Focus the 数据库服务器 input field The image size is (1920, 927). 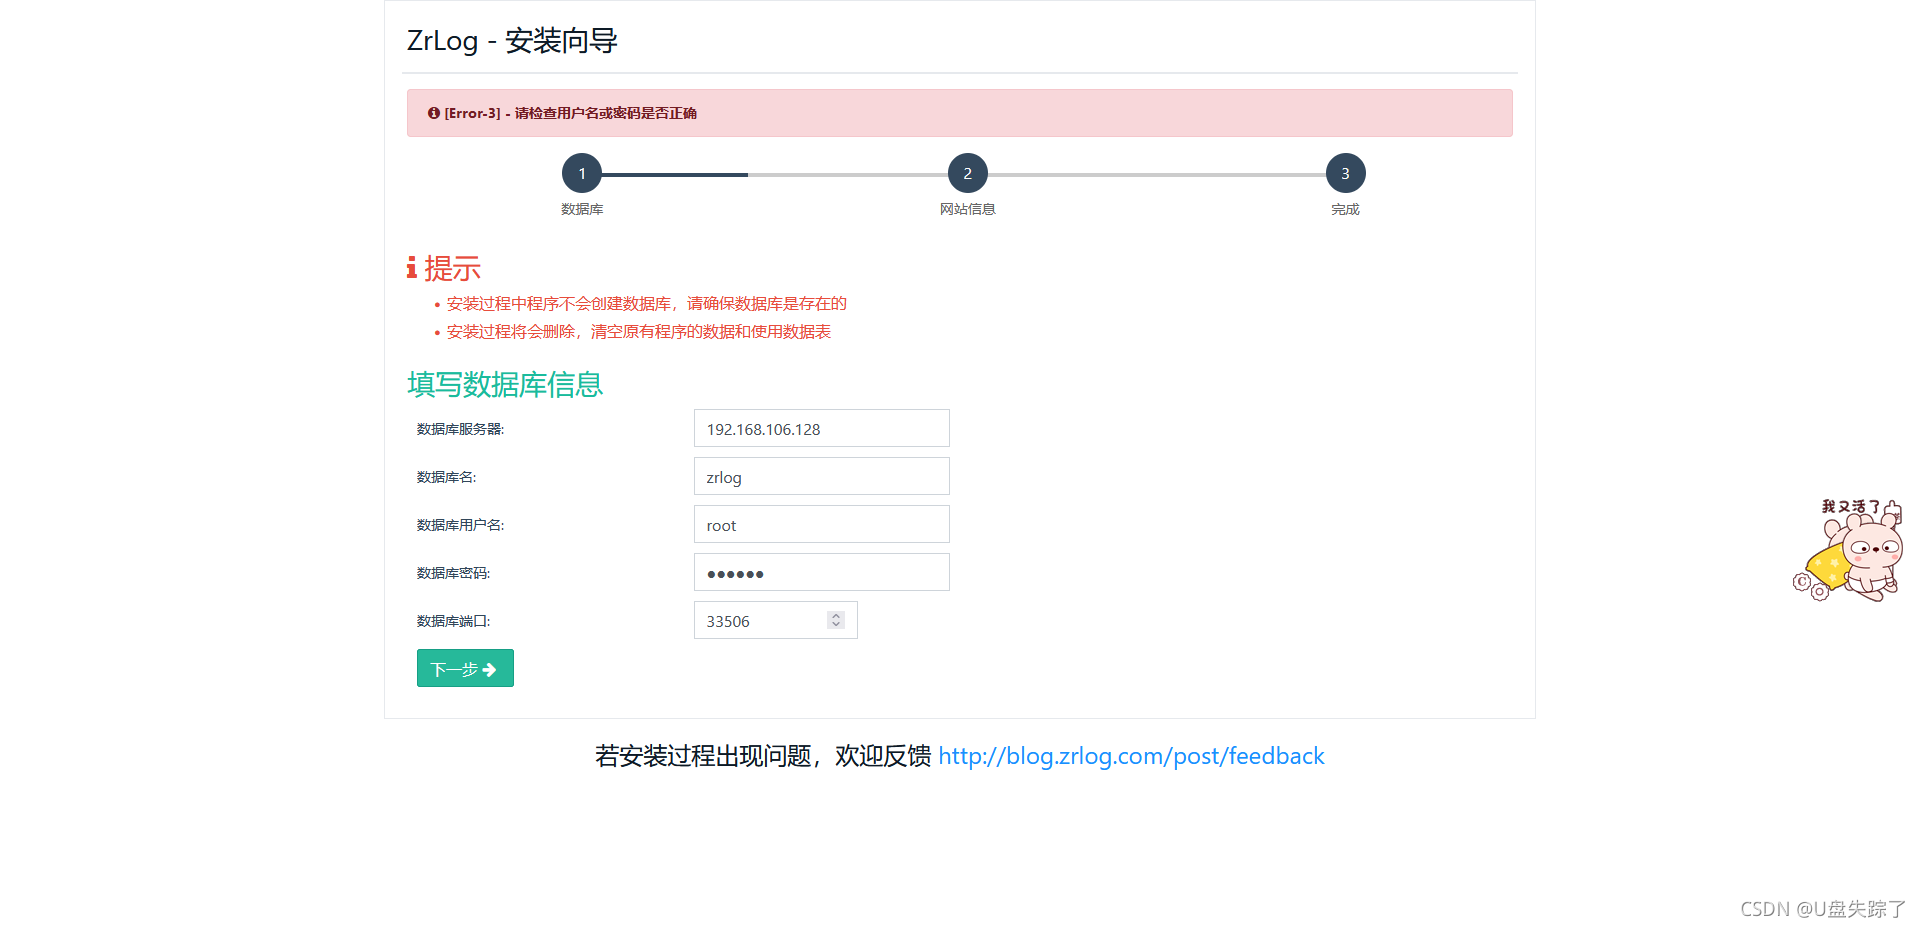821,428
